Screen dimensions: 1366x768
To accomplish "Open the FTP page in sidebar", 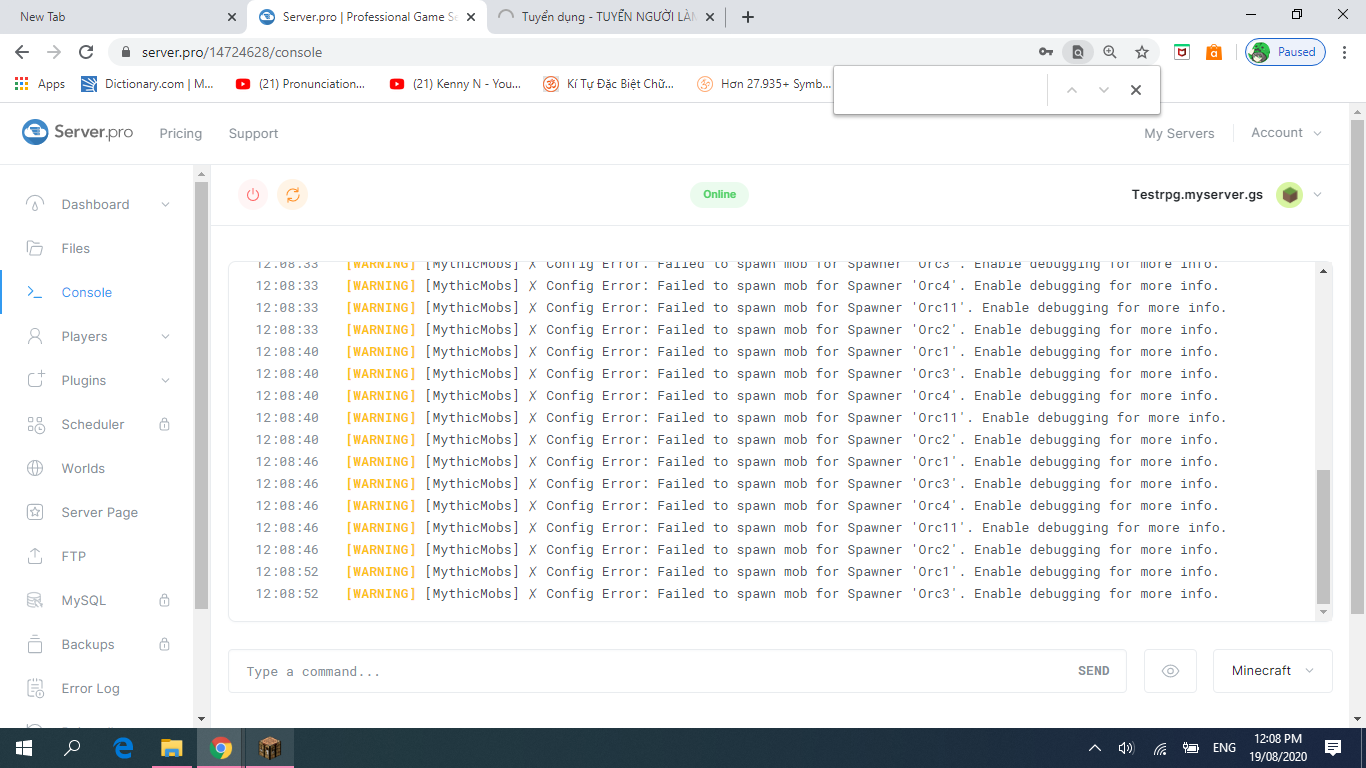I will (73, 556).
